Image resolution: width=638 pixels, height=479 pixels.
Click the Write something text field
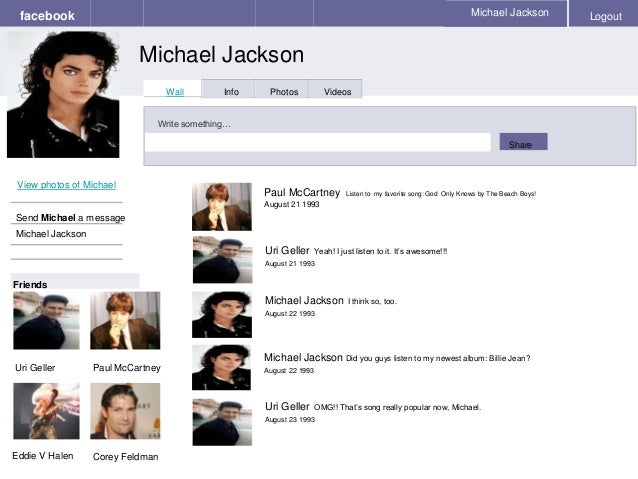point(317,142)
